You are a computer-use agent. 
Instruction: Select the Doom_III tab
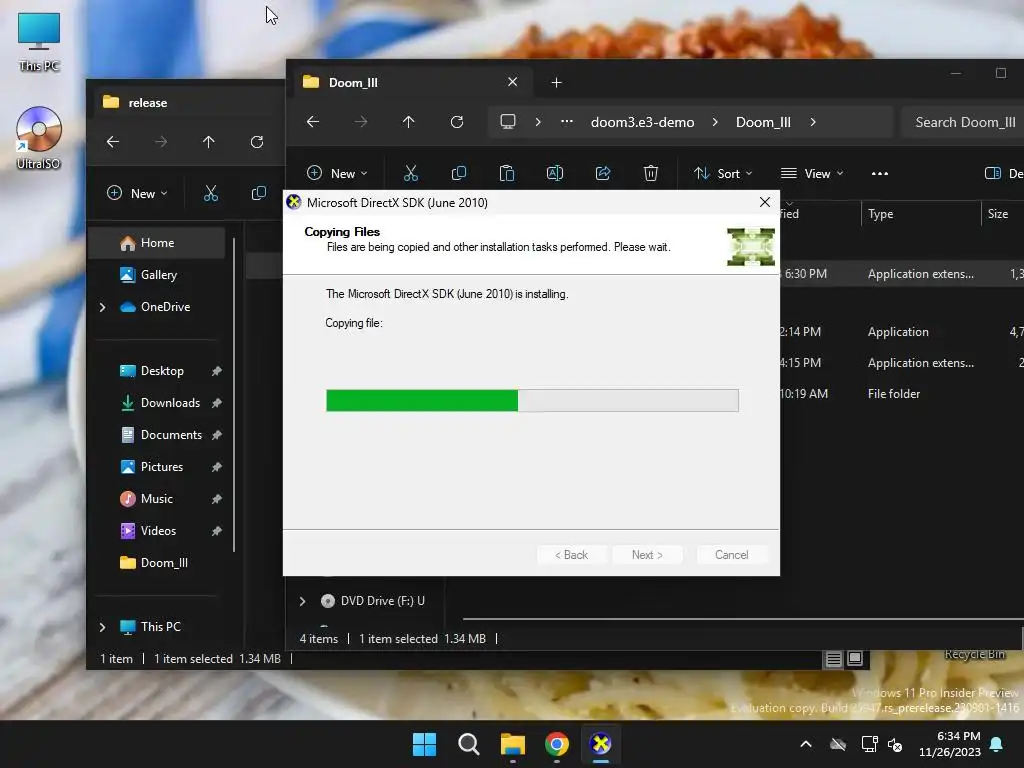pos(411,82)
